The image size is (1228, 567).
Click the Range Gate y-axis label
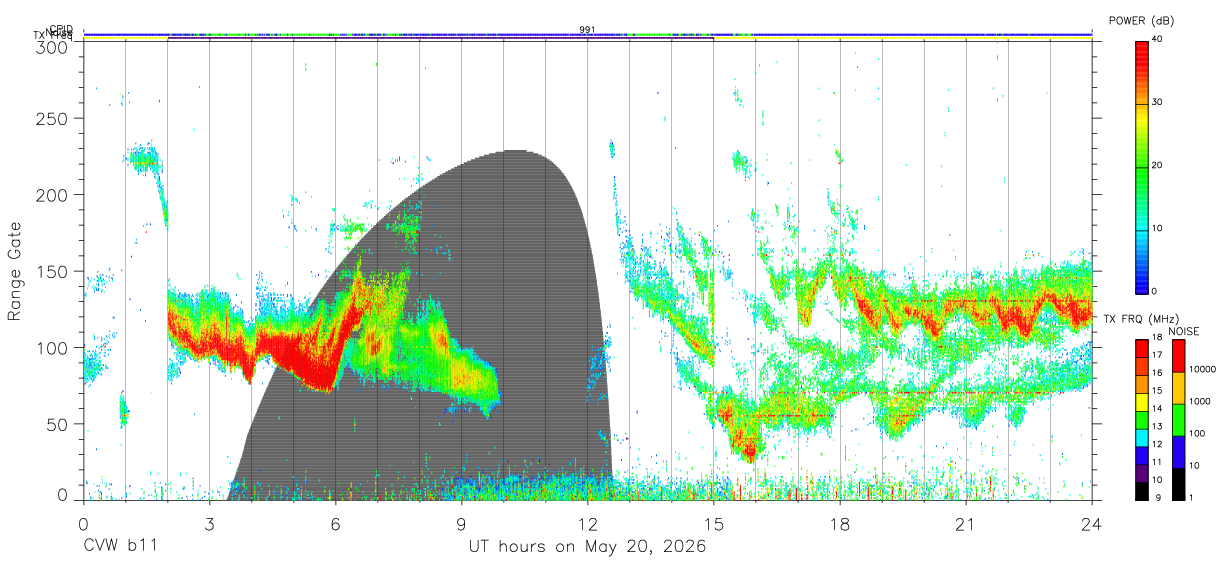pos(15,271)
